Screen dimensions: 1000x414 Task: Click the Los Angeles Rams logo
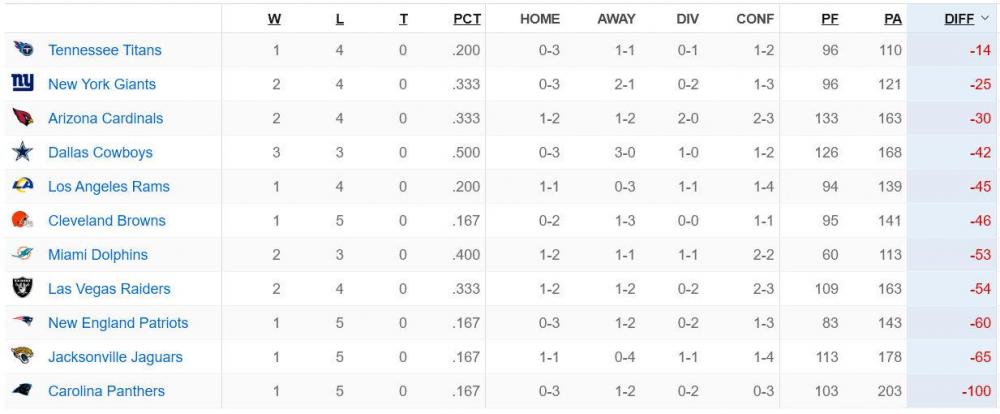(x=22, y=186)
